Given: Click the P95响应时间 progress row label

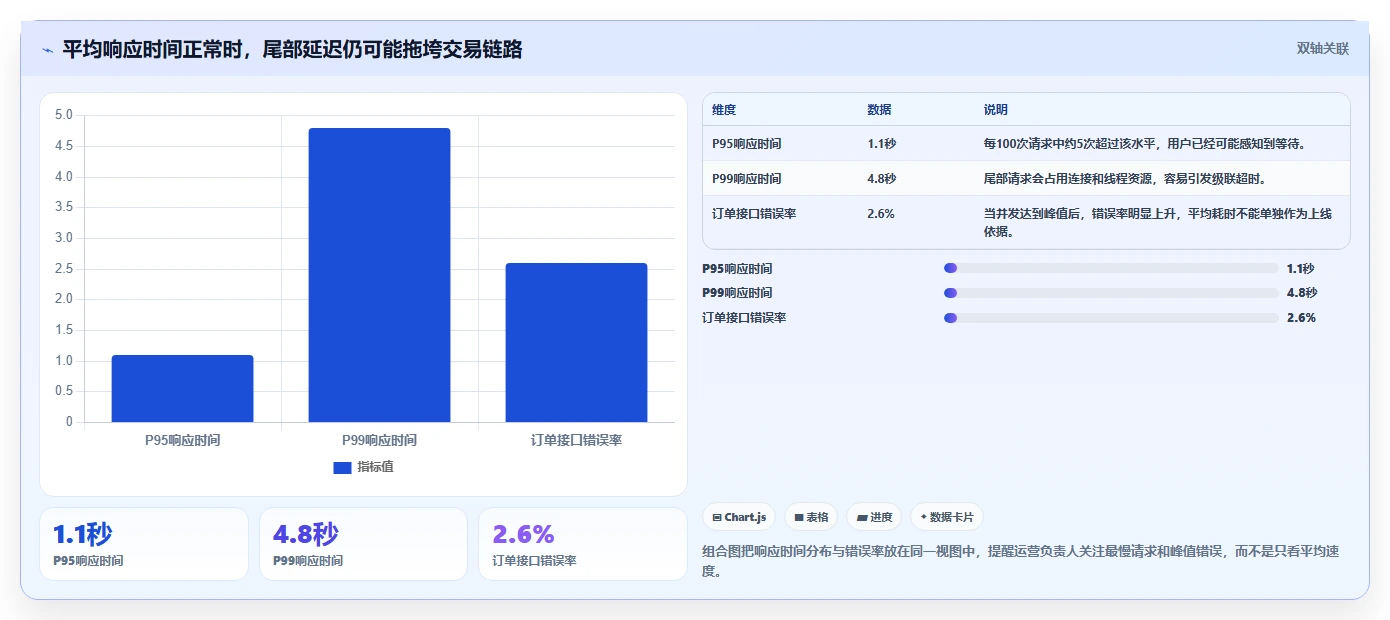Looking at the screenshot, I should [x=738, y=269].
